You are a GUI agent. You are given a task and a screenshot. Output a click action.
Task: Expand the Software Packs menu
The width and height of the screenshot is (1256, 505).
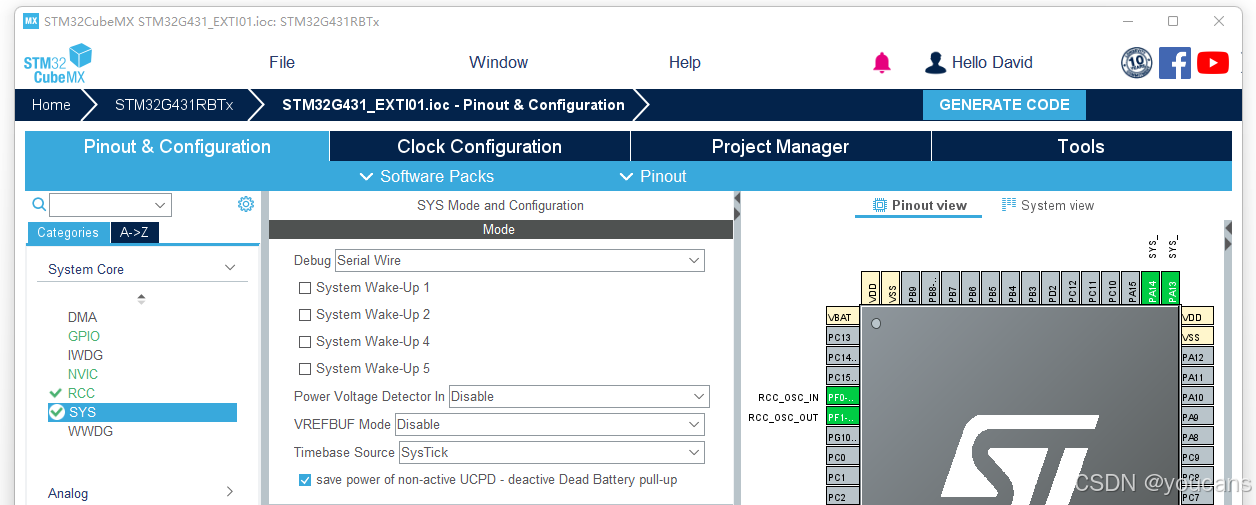(x=426, y=176)
